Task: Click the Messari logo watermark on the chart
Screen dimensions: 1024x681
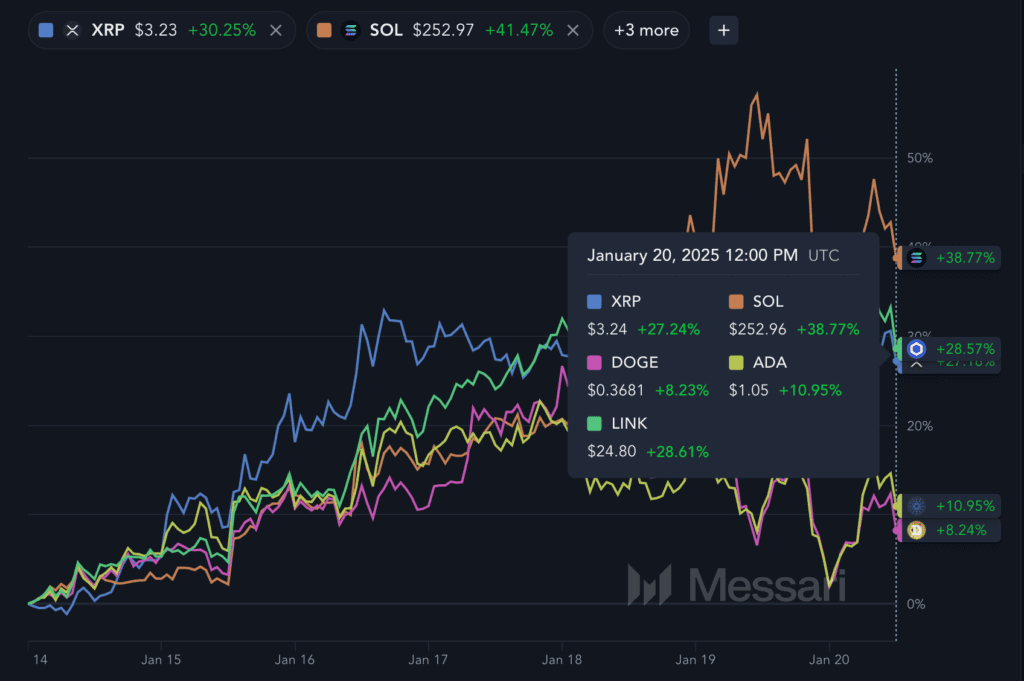Action: [736, 585]
